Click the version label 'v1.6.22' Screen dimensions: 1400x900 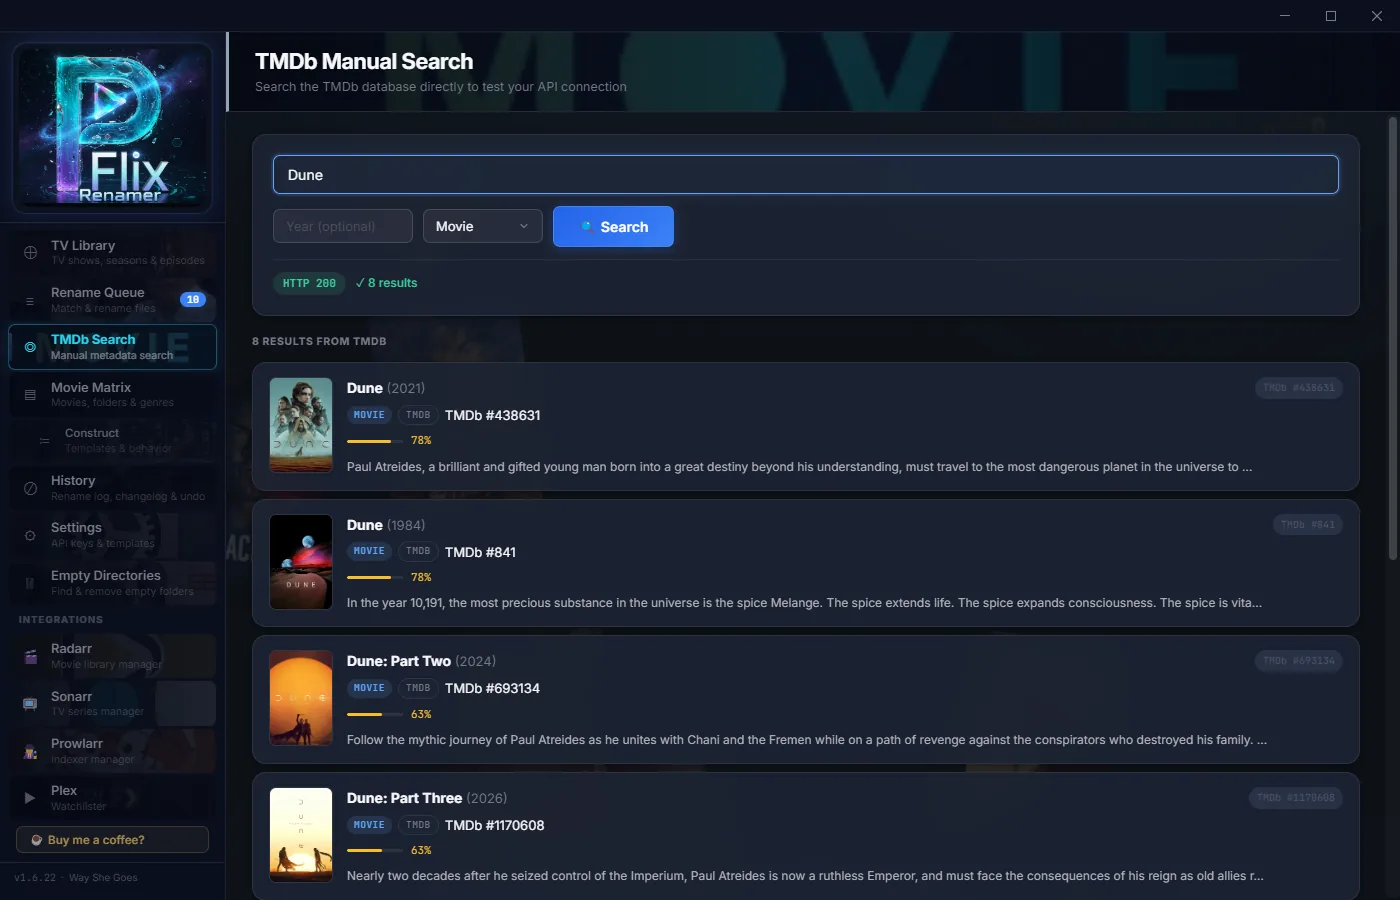[x=35, y=878]
